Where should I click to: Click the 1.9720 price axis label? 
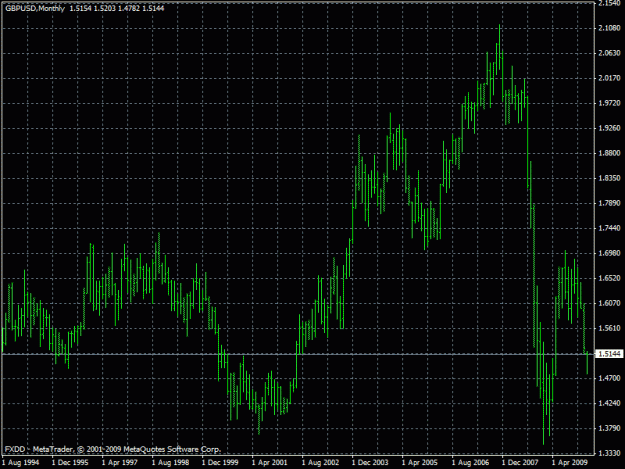(609, 103)
